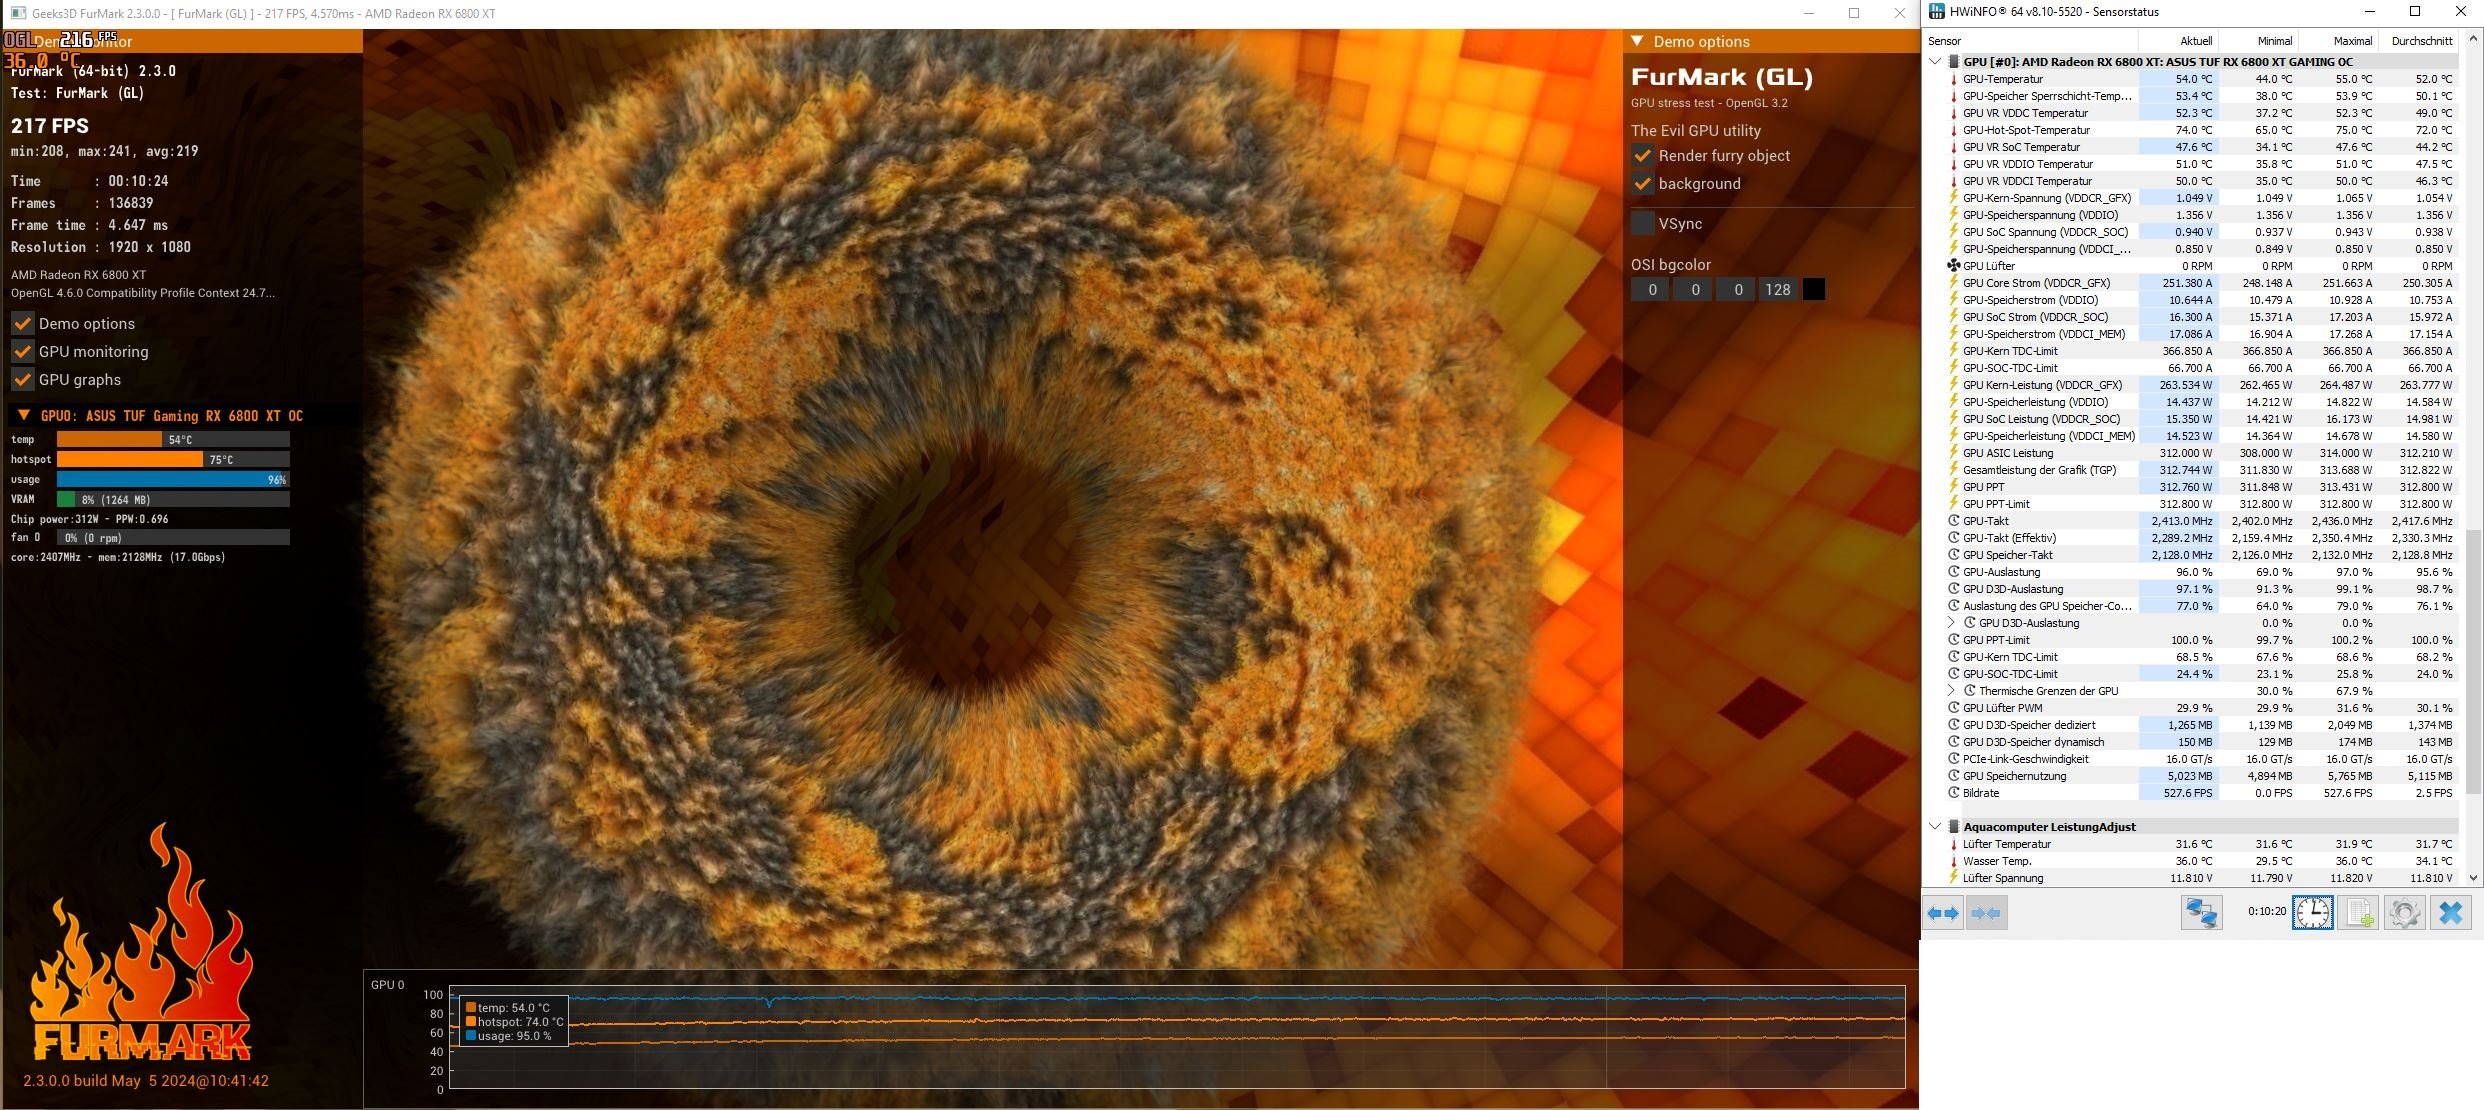The height and width of the screenshot is (1110, 2484).
Task: Enable the VSync checkbox
Action: (x=1643, y=223)
